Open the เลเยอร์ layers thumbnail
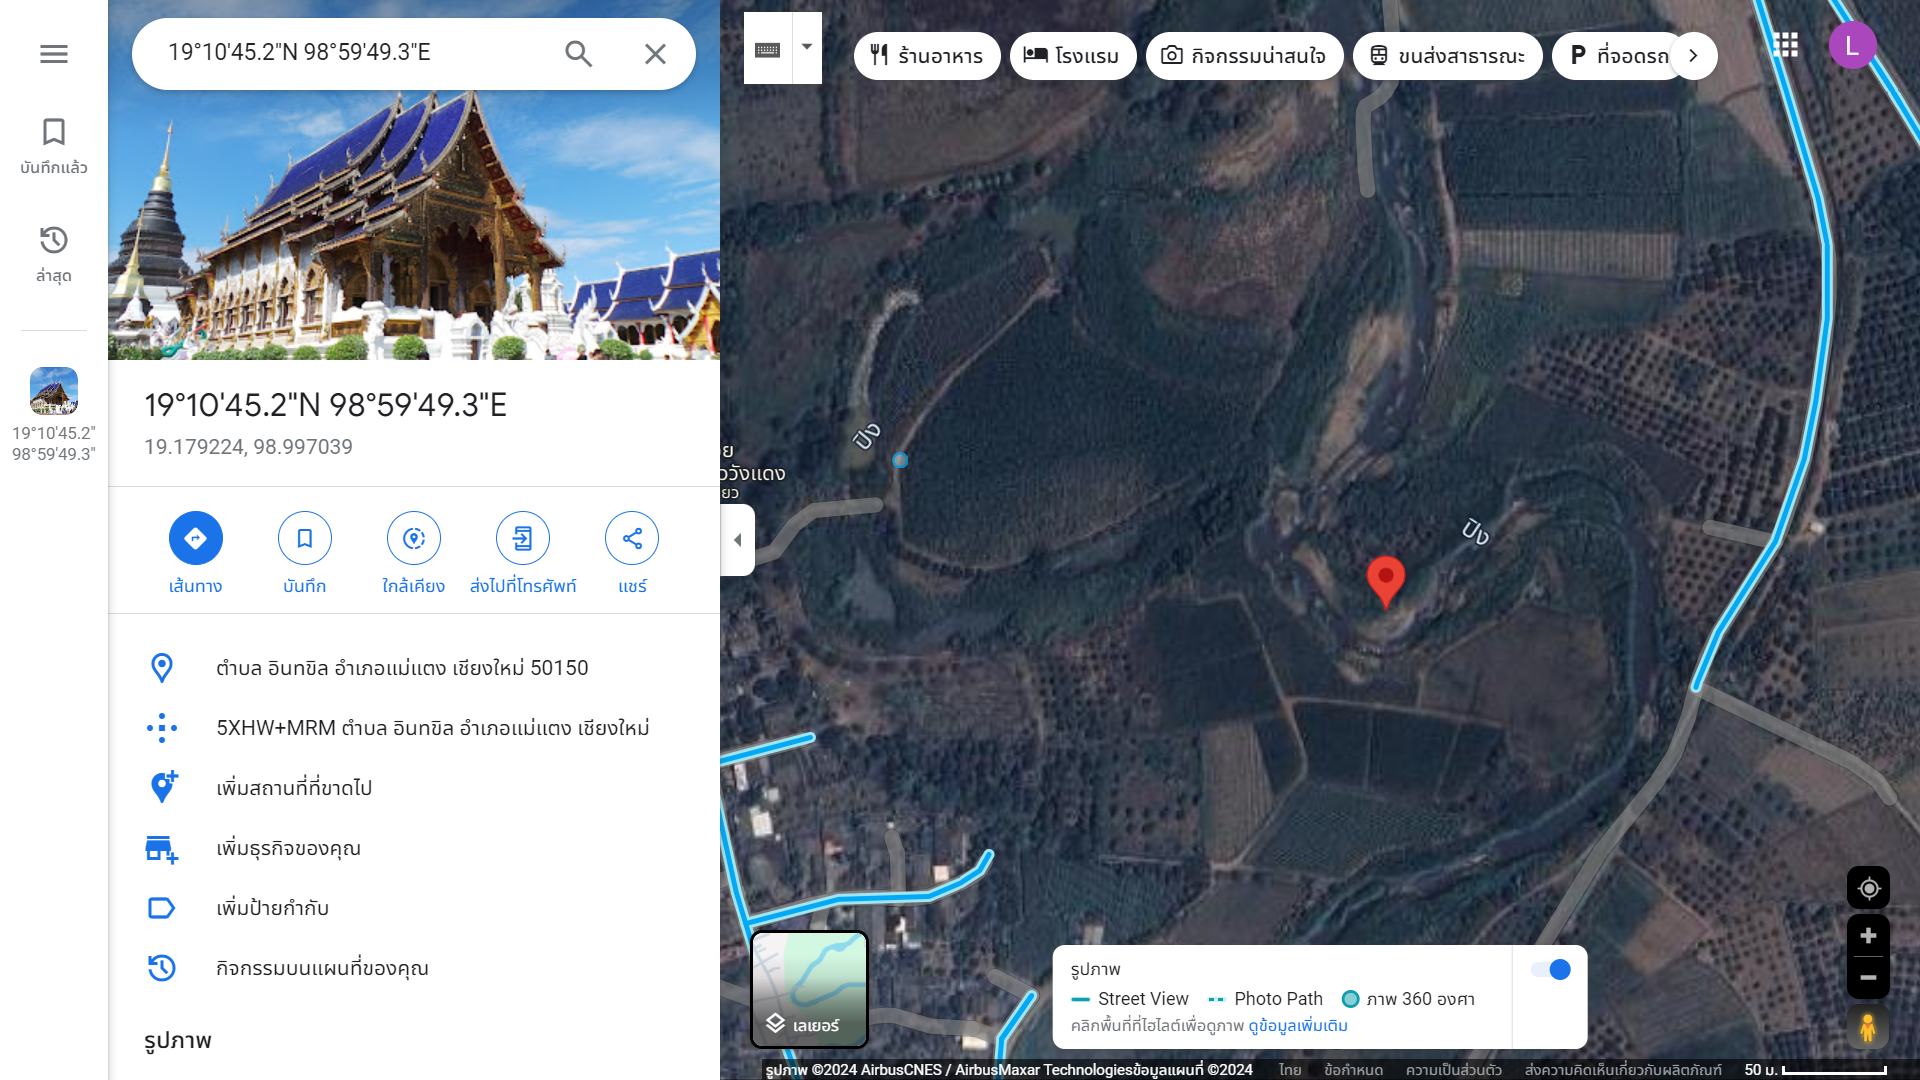 point(809,989)
